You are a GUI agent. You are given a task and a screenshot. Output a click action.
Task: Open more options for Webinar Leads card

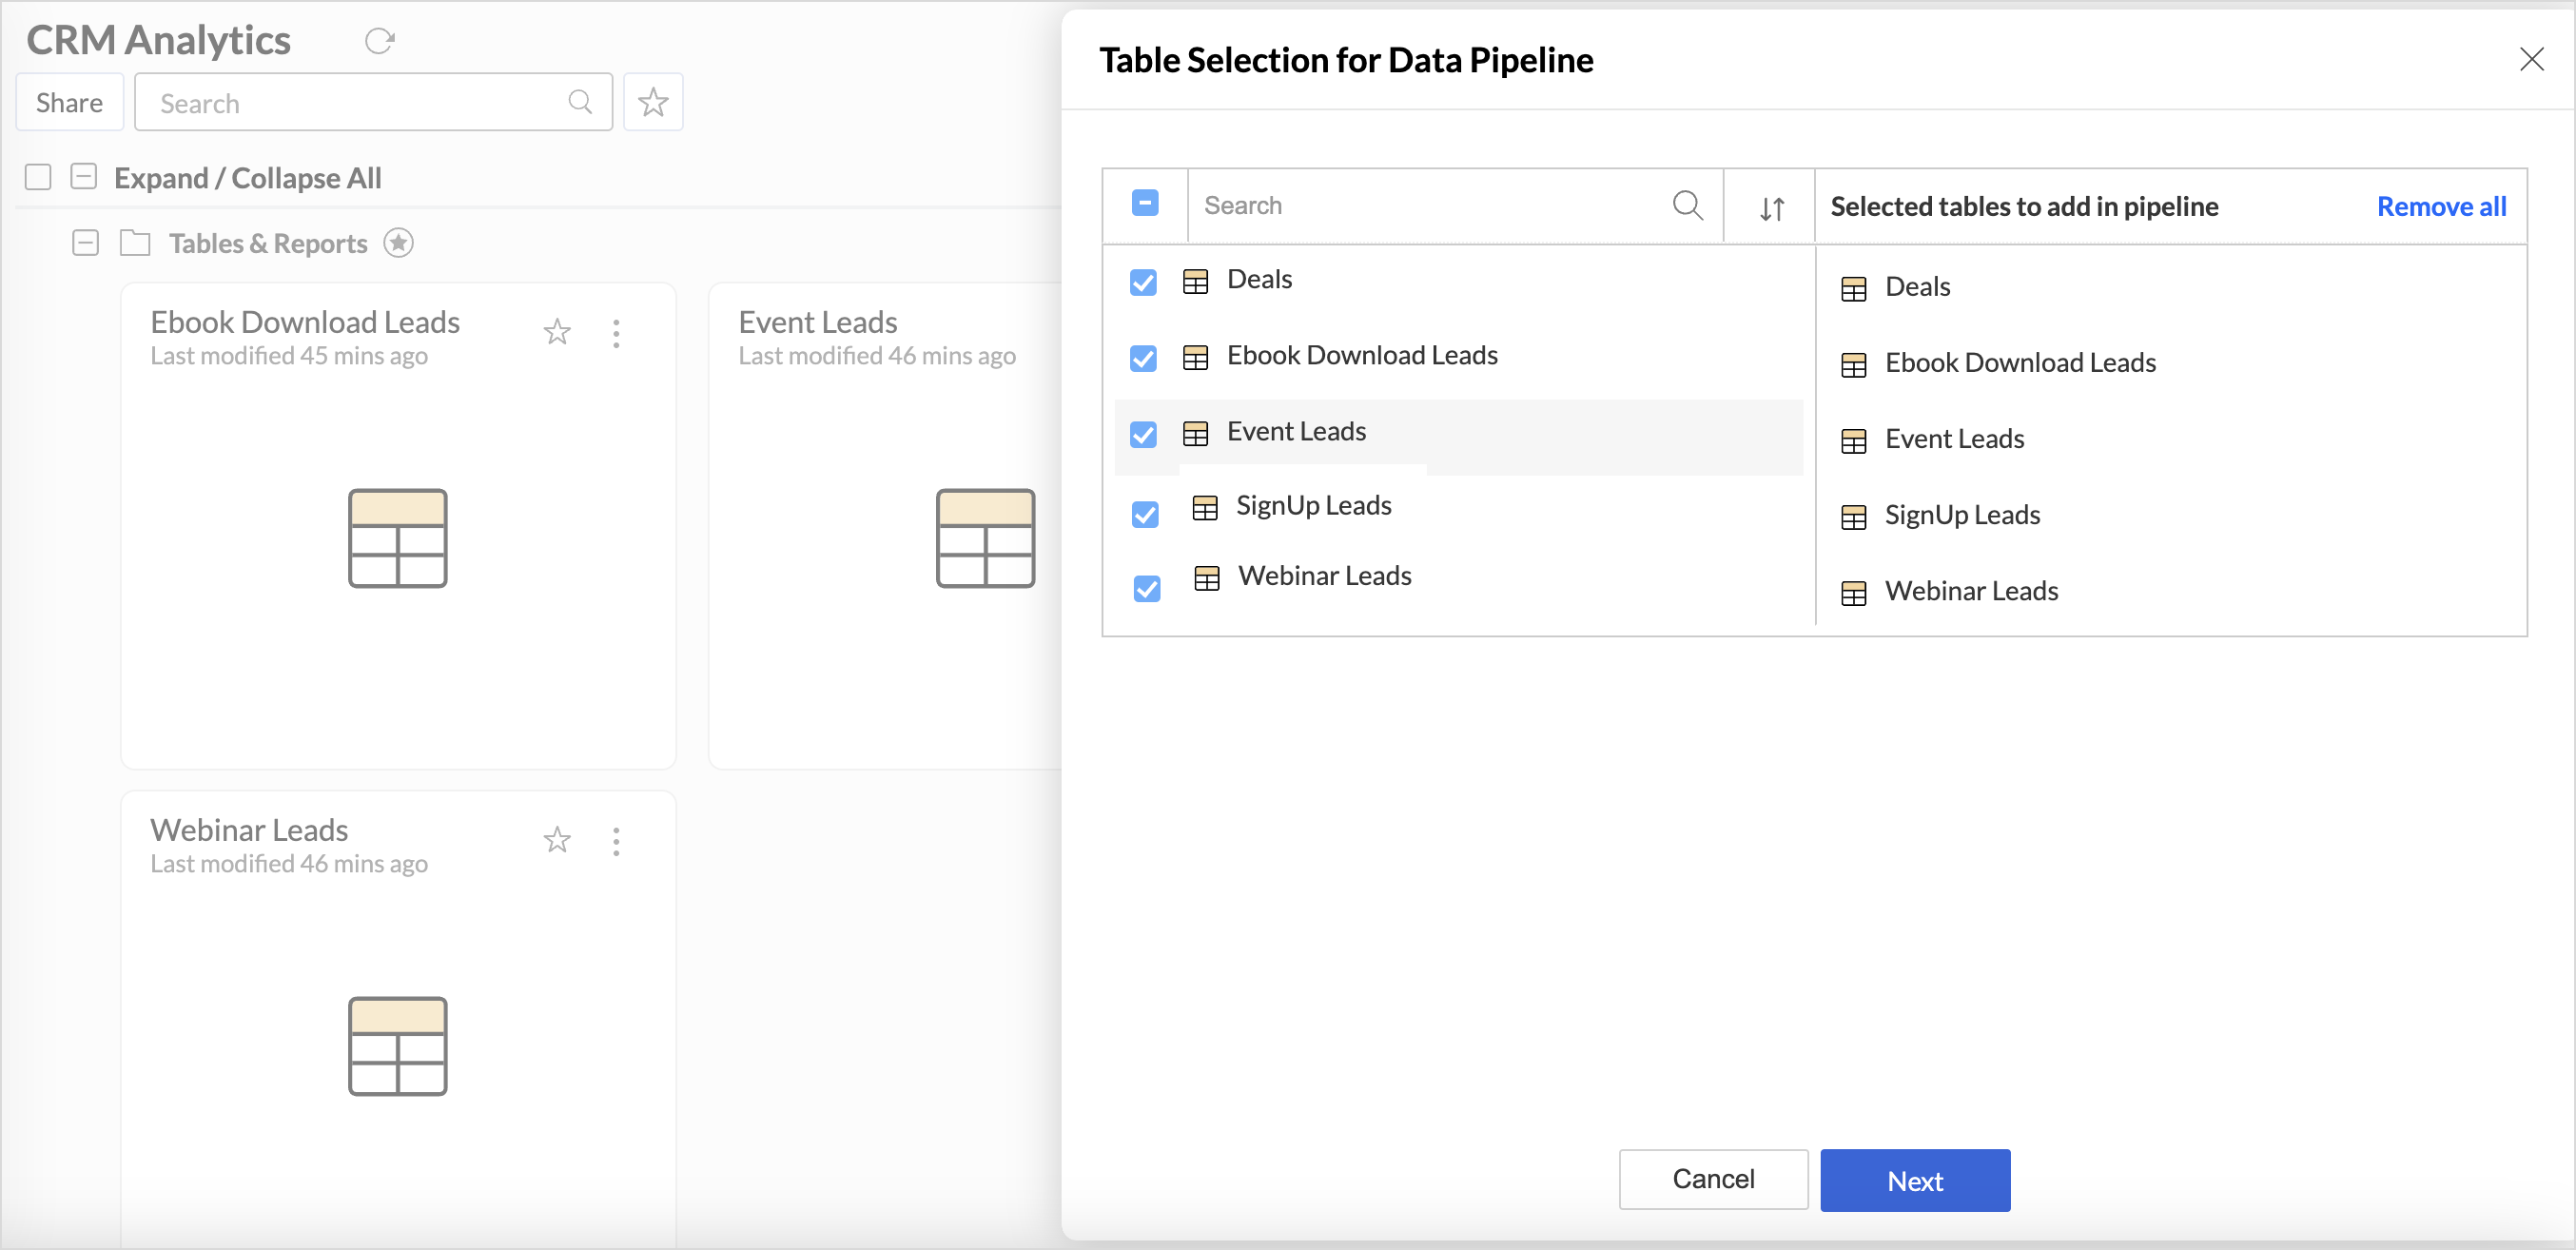coord(616,841)
